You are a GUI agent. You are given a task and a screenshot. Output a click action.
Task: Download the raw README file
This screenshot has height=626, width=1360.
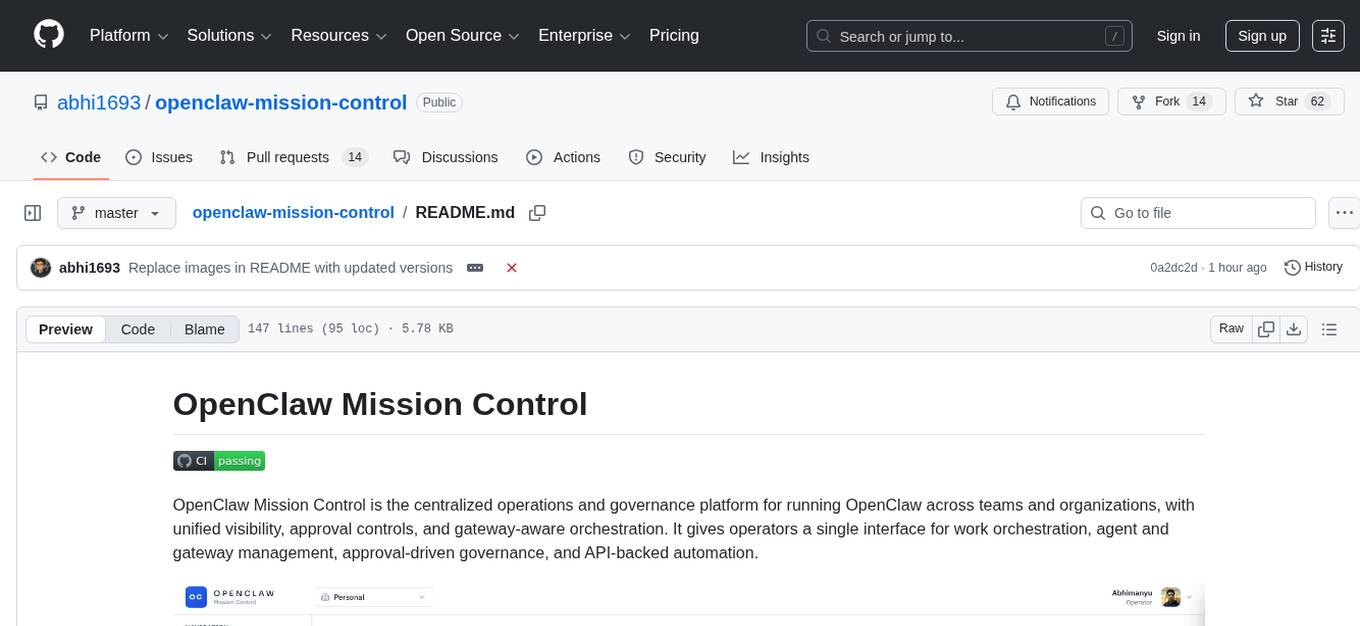click(x=1294, y=328)
